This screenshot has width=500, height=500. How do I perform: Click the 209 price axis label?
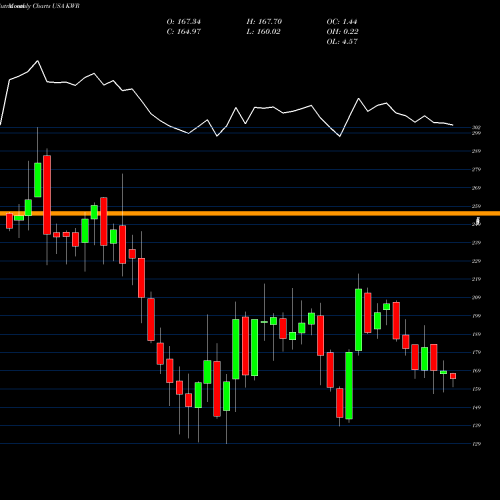pyautogui.click(x=476, y=298)
